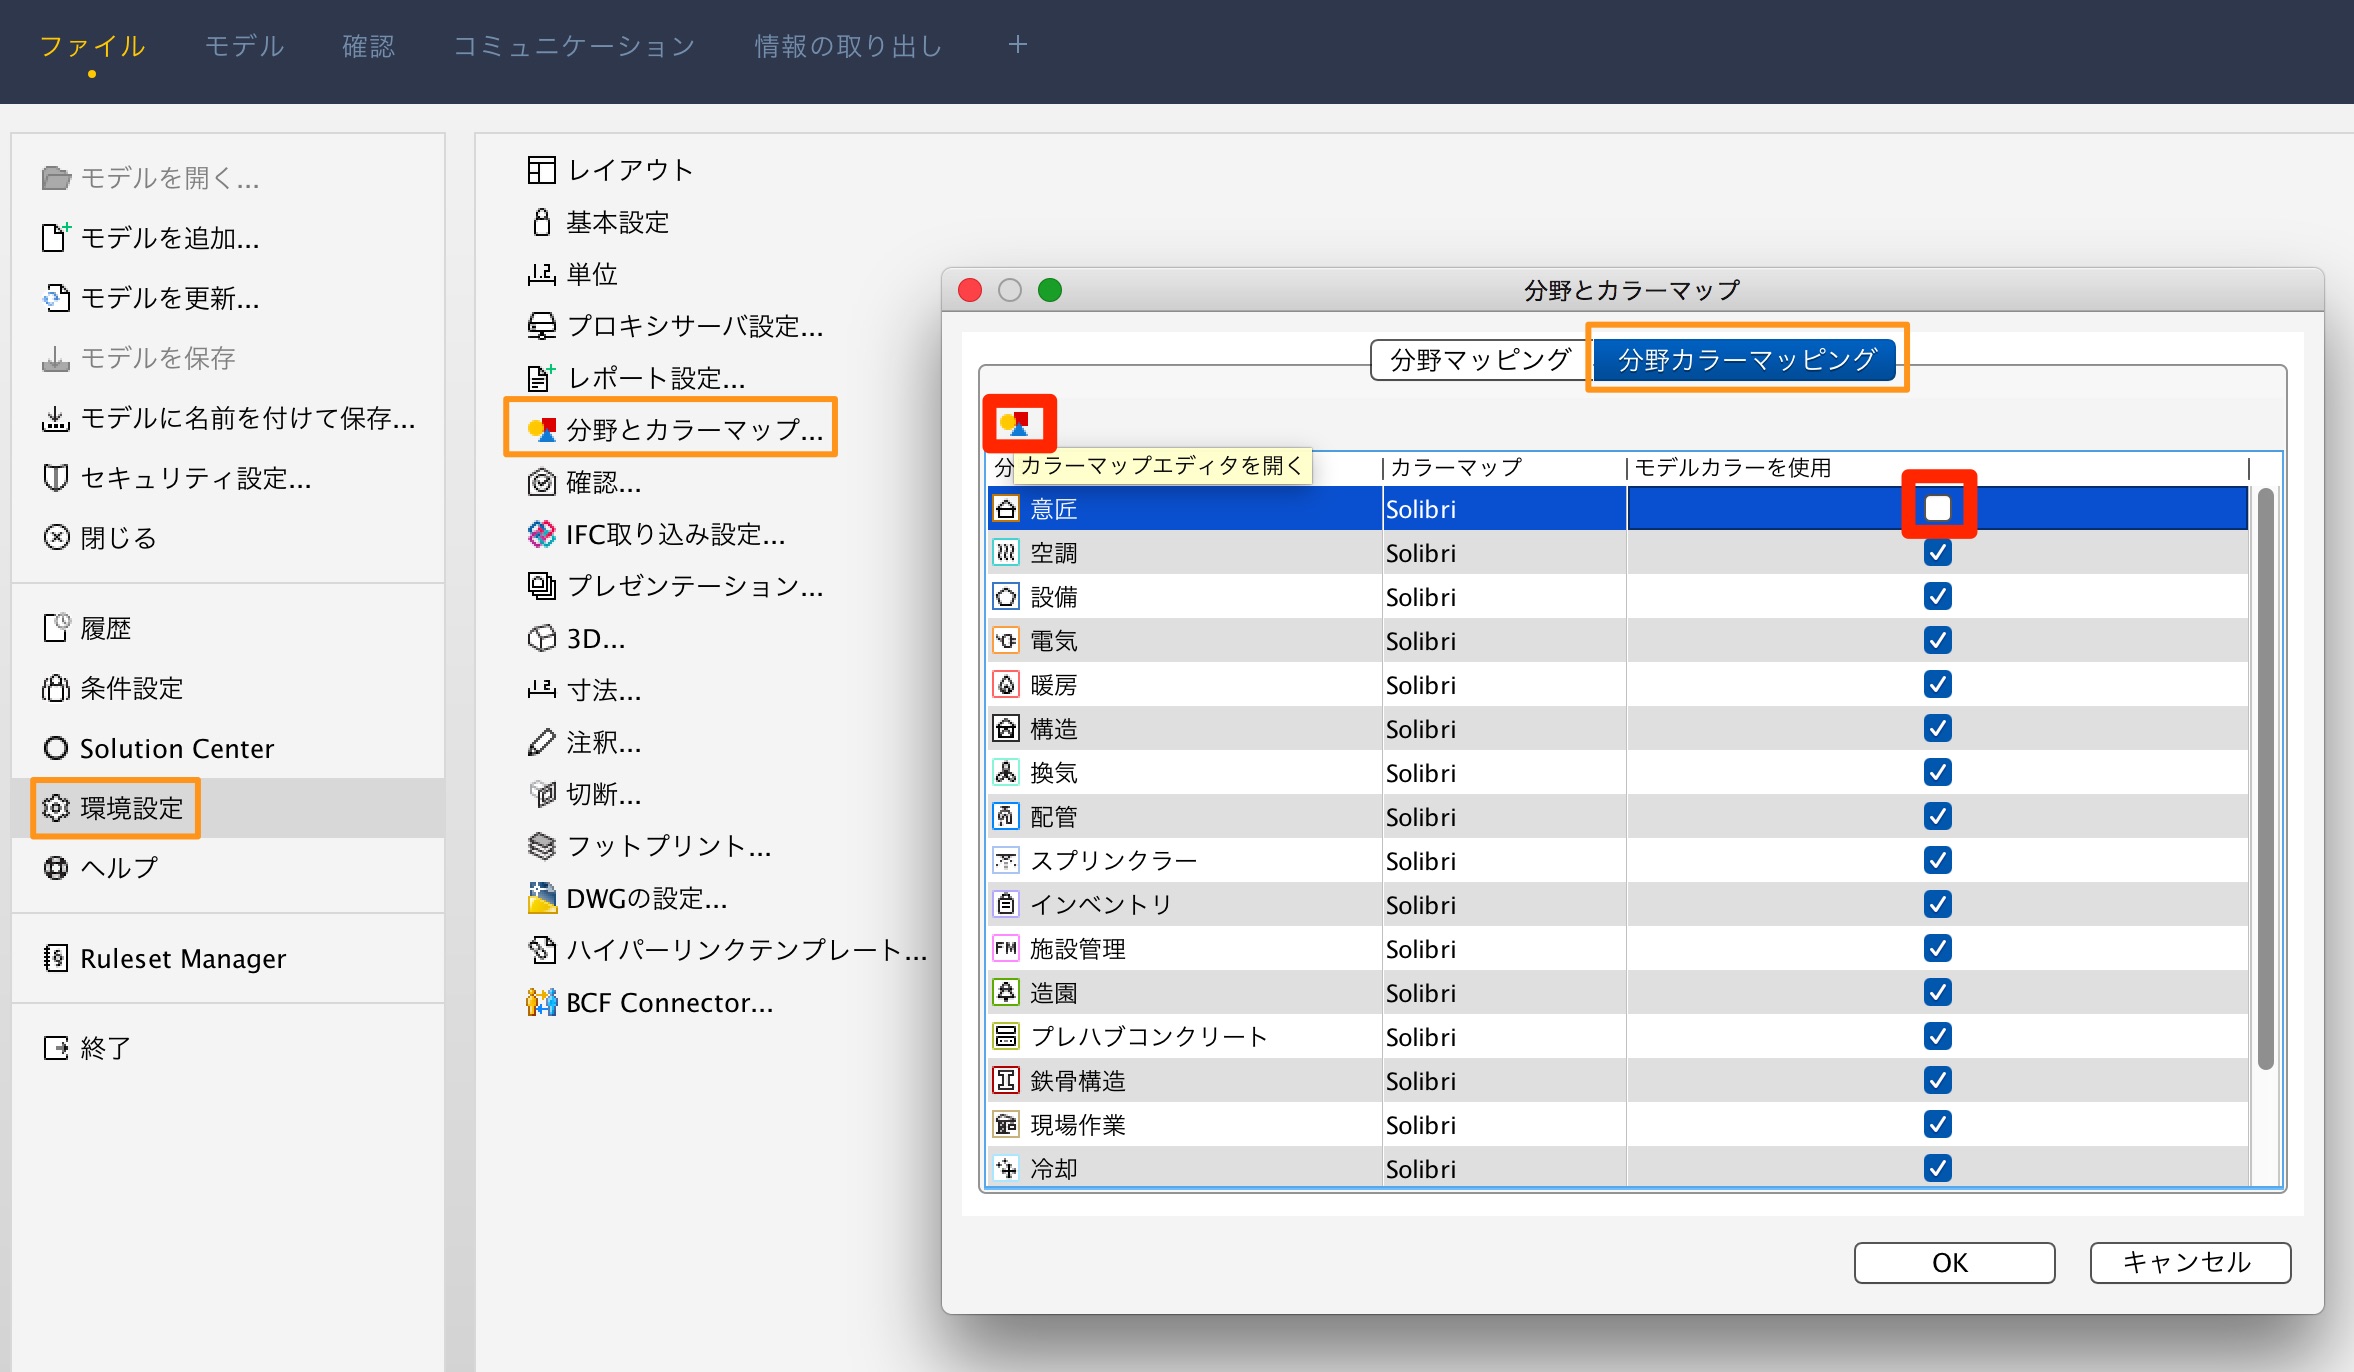
Task: Uncheck model color for 配管
Action: [1937, 816]
